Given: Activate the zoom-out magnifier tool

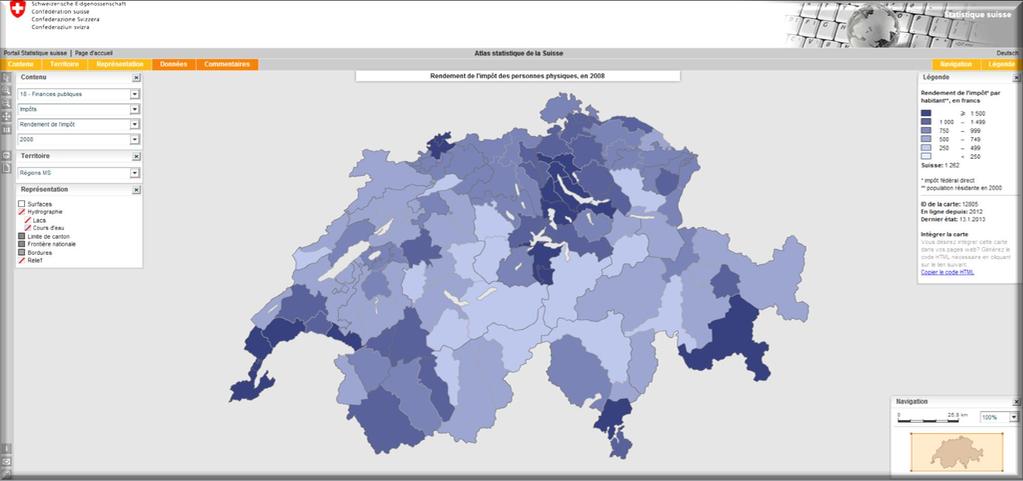Looking at the screenshot, I should (7, 103).
